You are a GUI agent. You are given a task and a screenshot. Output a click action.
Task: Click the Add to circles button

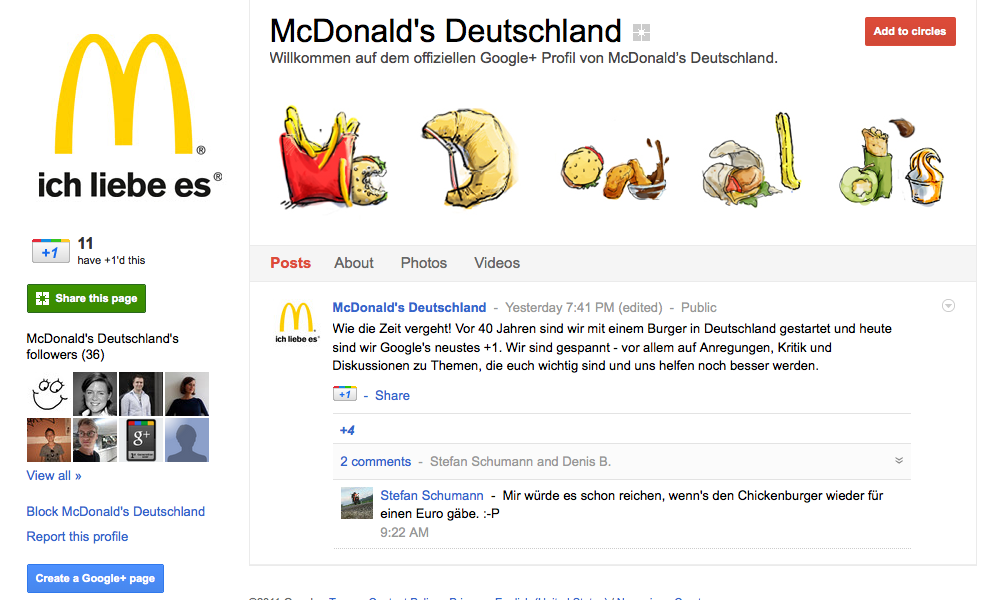pos(910,31)
